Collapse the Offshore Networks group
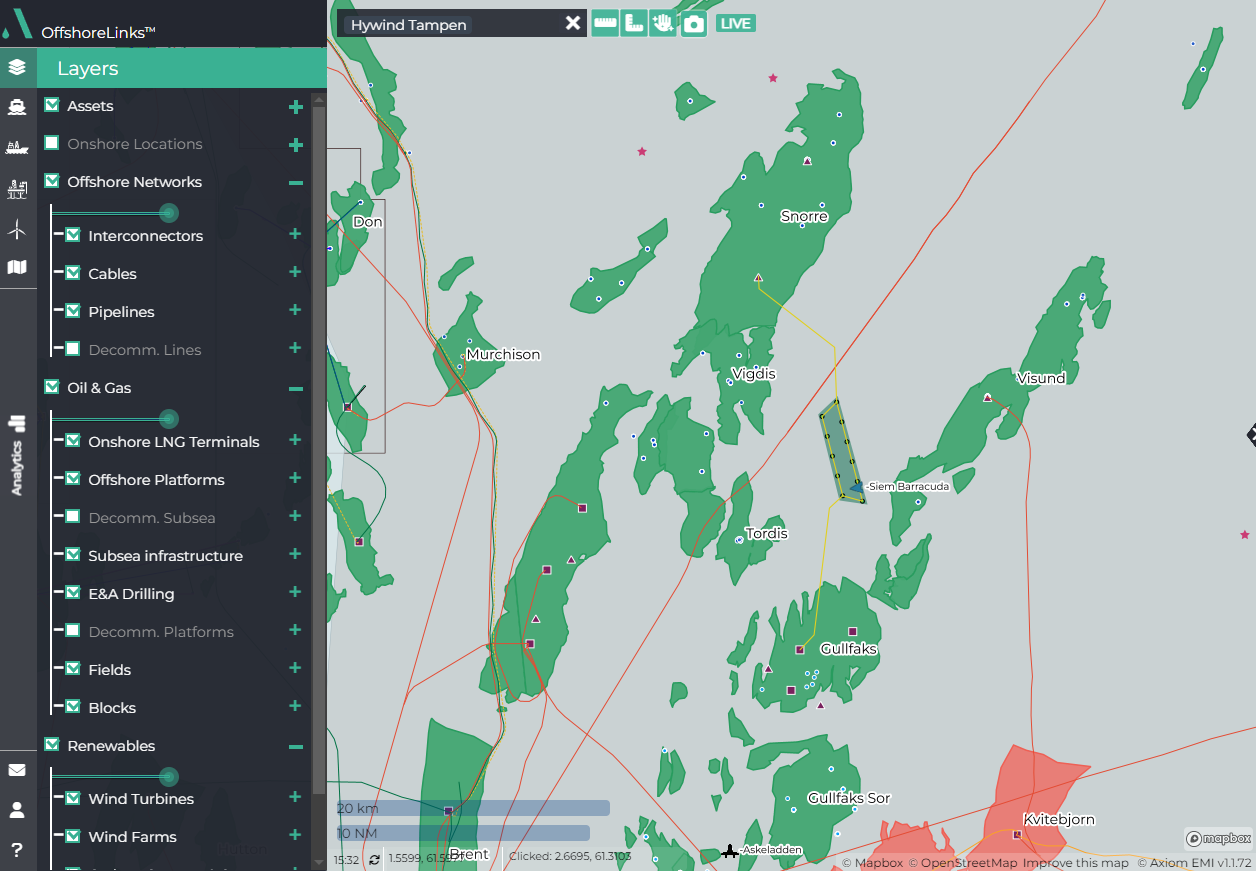The width and height of the screenshot is (1256, 871). coord(295,182)
